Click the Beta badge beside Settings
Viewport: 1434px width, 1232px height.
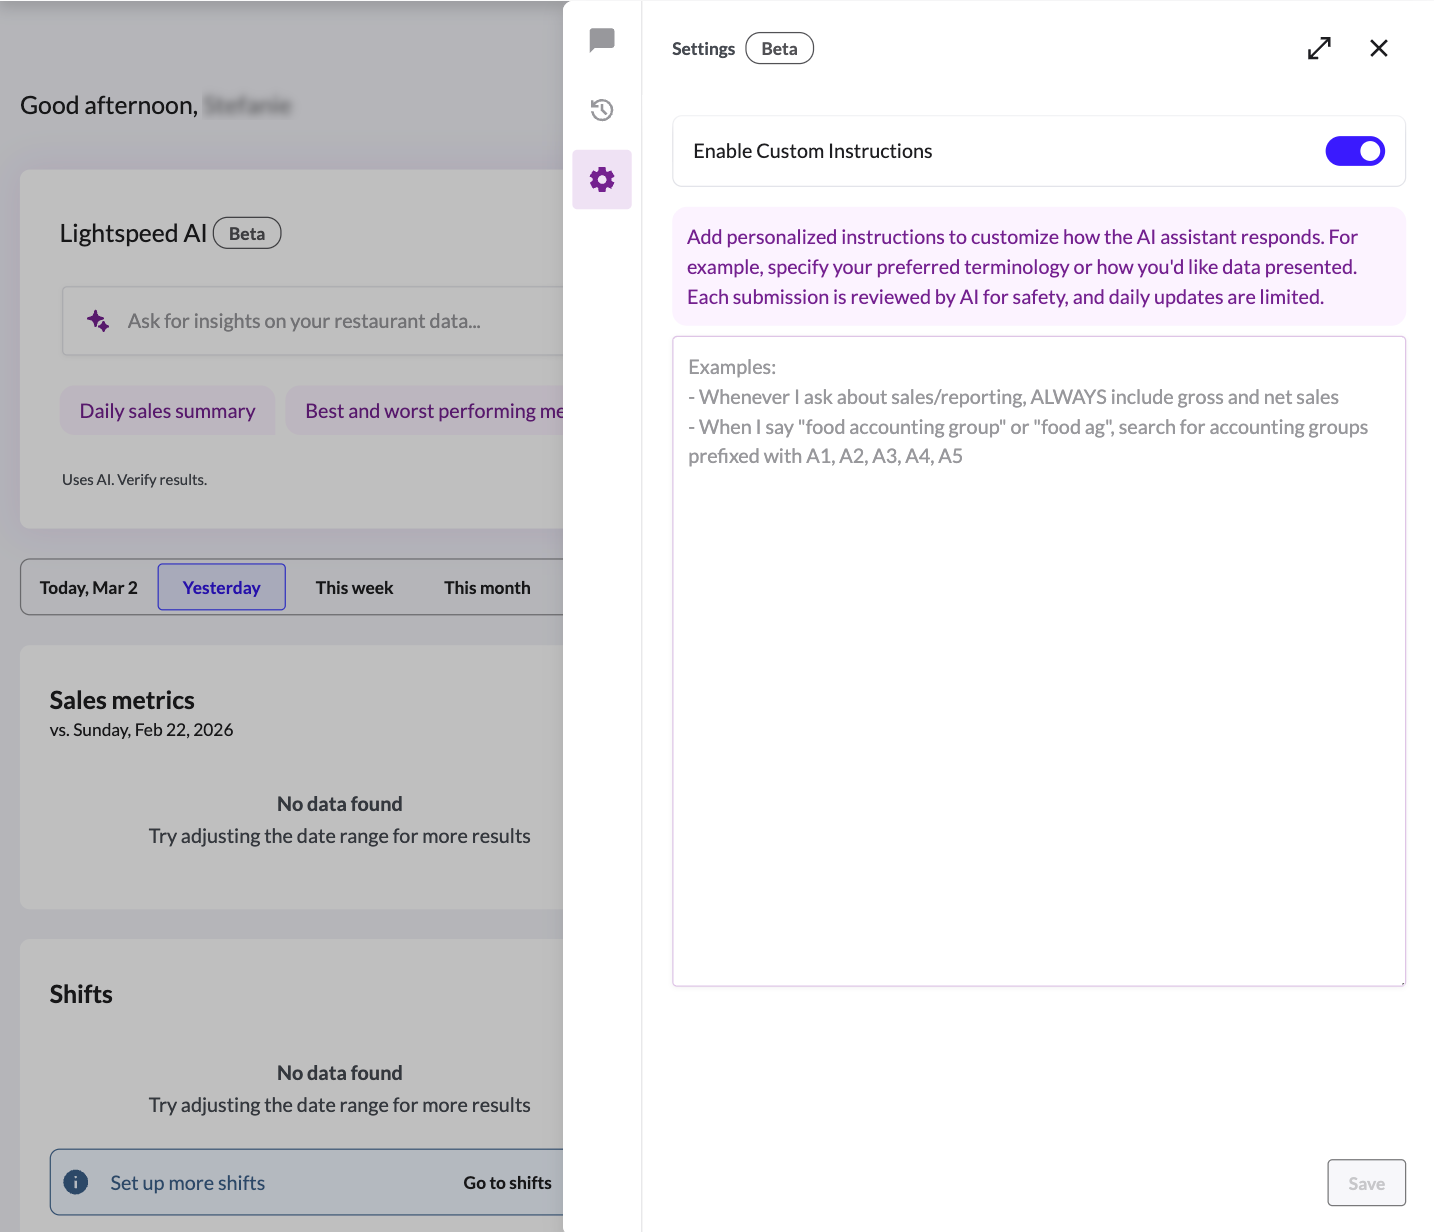779,48
